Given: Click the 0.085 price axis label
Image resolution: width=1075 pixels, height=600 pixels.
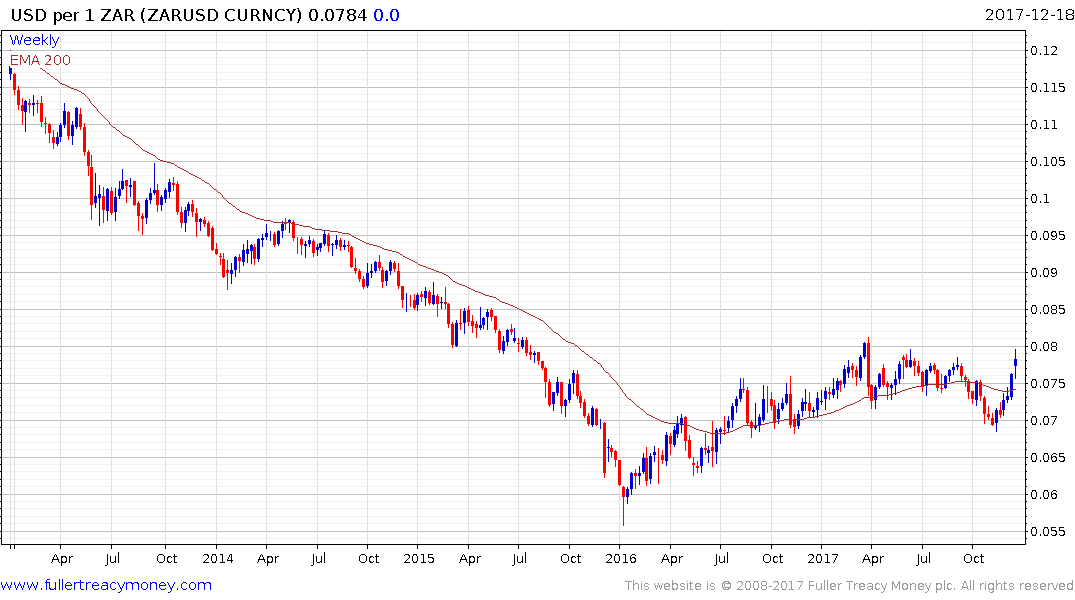Looking at the screenshot, I should click(1048, 309).
